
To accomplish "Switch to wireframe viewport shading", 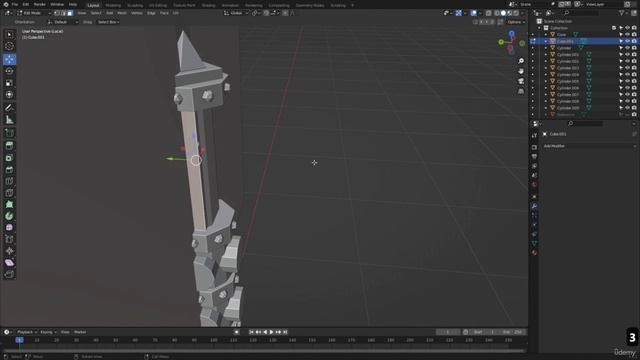I will pos(497,13).
